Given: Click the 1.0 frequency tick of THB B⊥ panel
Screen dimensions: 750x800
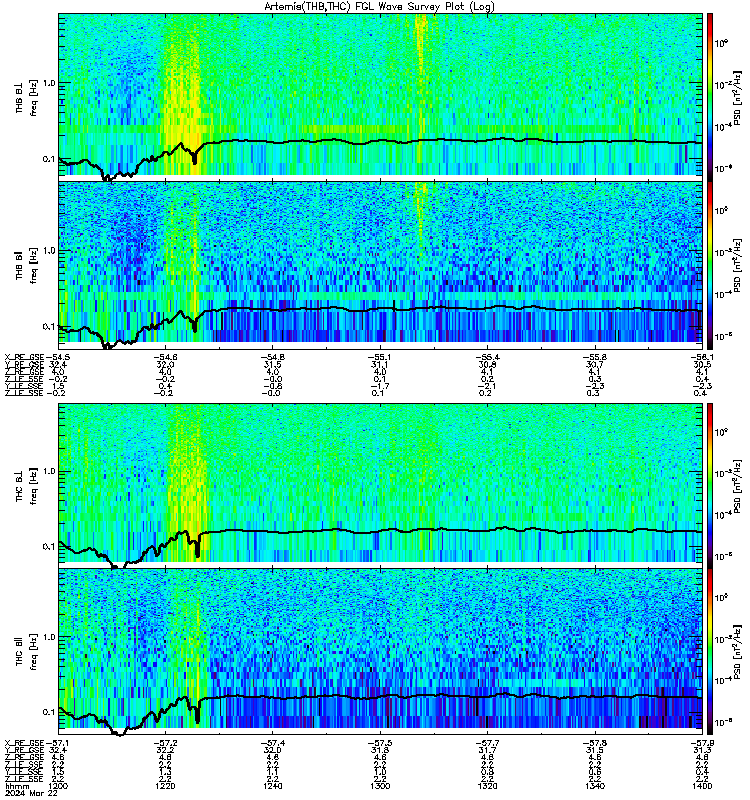Looking at the screenshot, I should click(x=48, y=83).
